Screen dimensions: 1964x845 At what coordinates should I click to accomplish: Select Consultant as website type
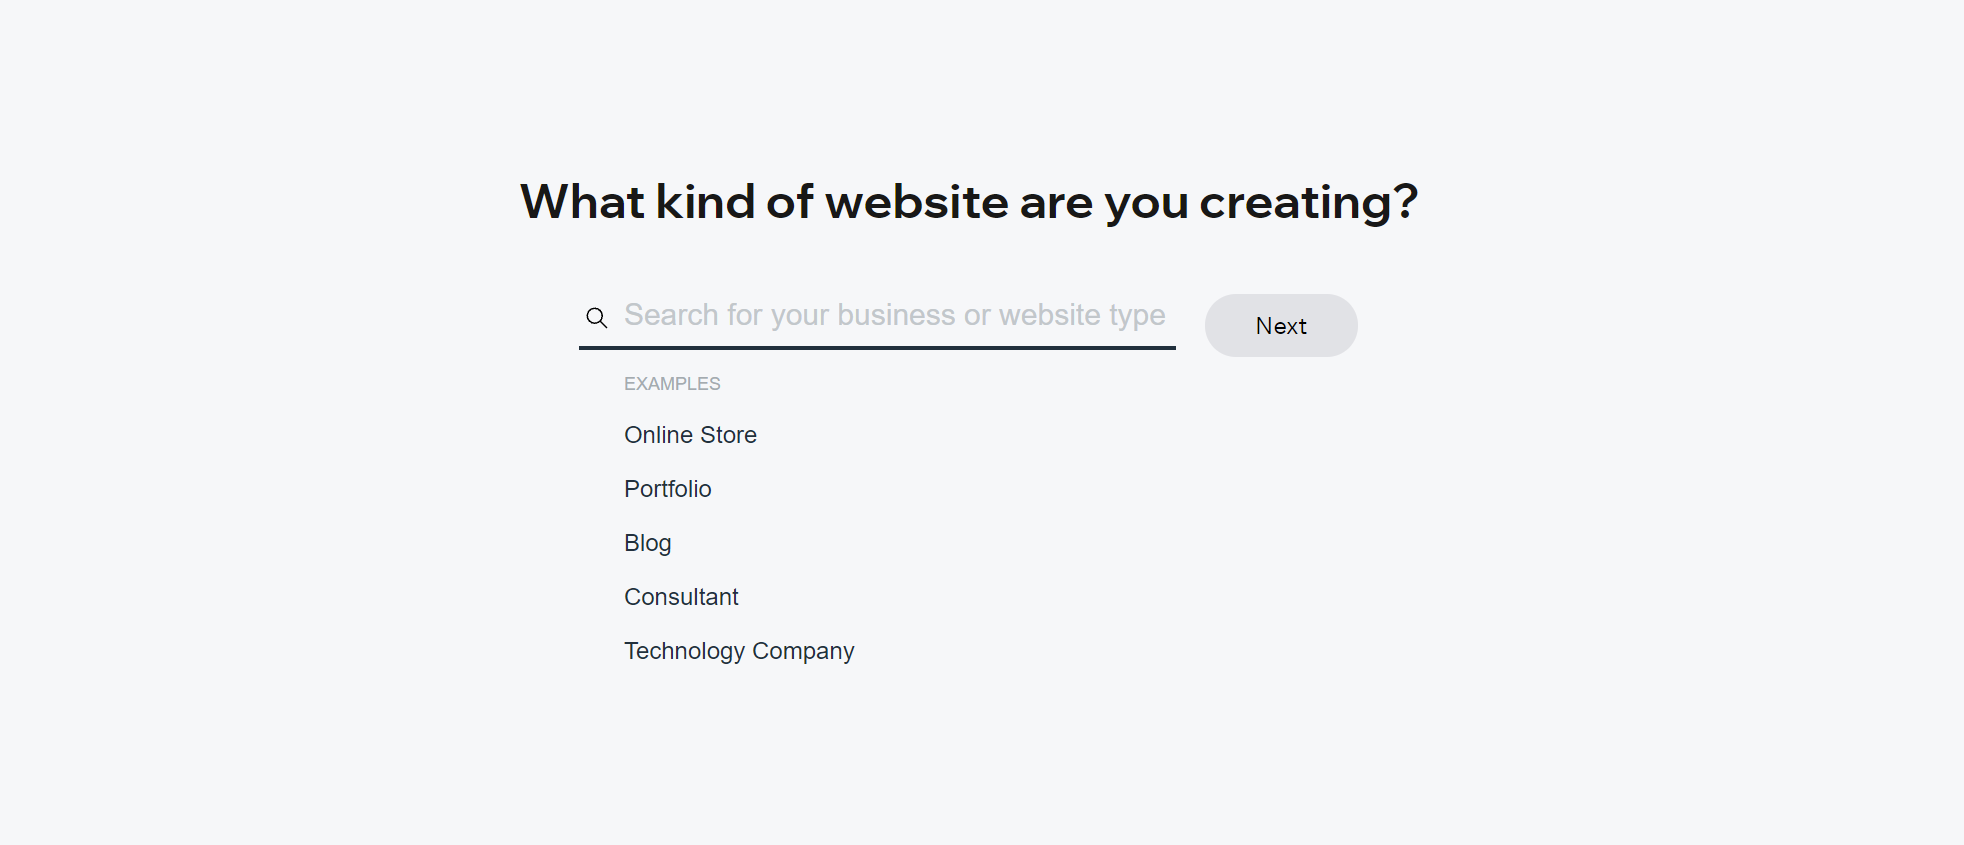(681, 597)
